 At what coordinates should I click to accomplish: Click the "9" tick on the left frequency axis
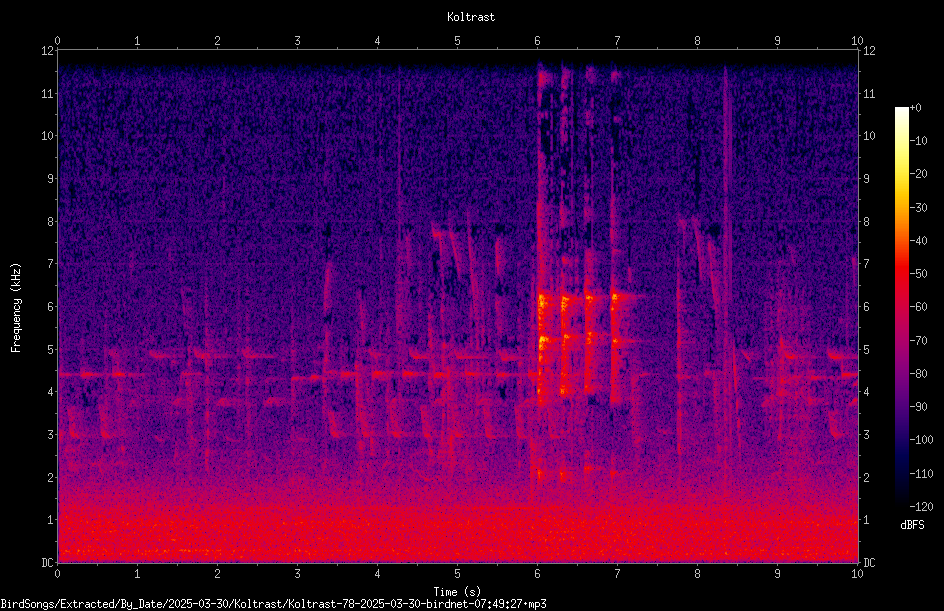50,179
